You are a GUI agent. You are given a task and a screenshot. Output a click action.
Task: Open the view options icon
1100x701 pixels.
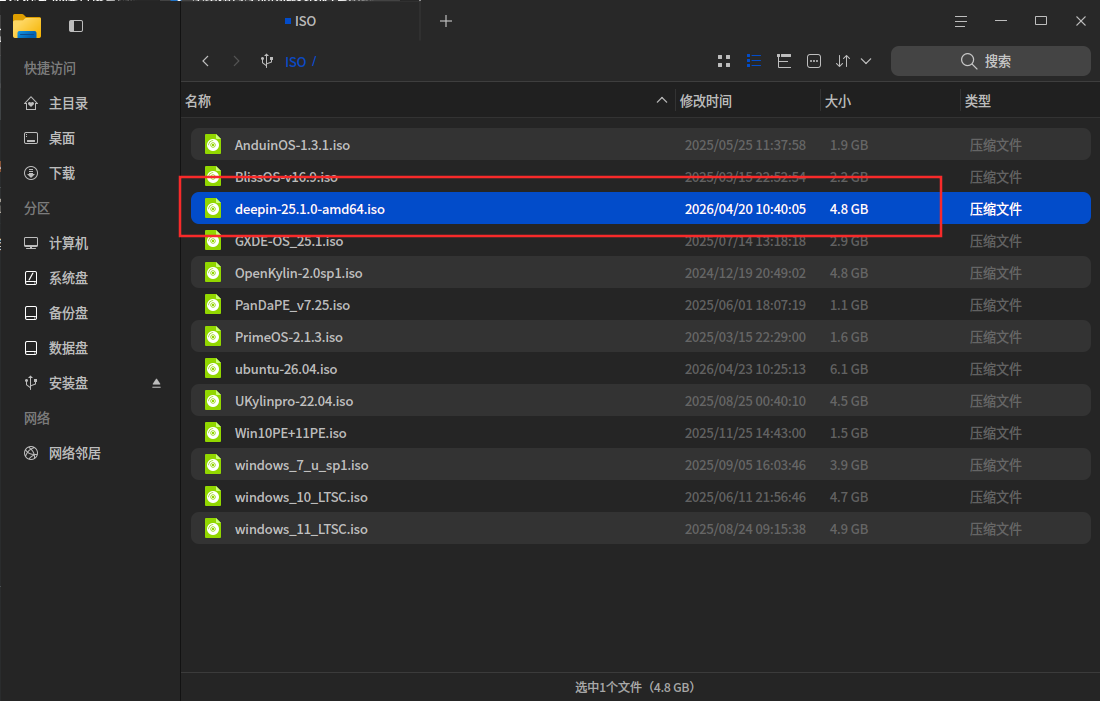tap(814, 61)
